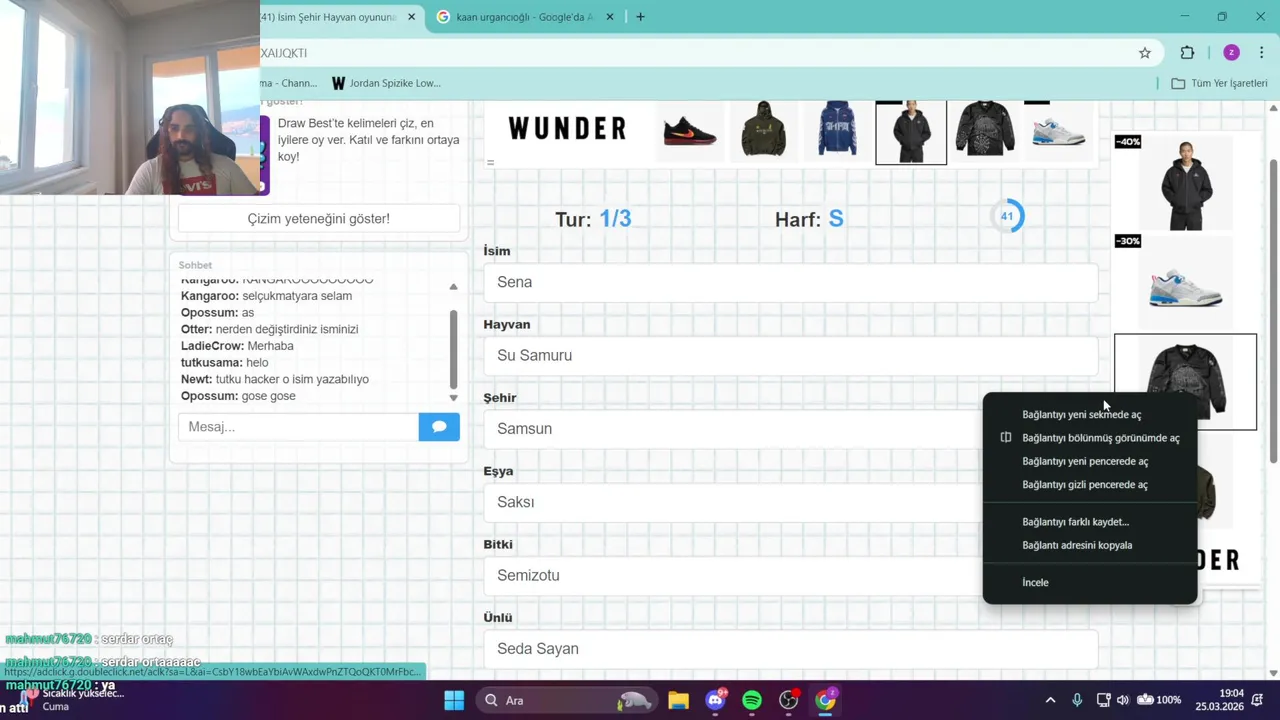Screen dimensions: 1280x720
Task: Open Chrome extensions puzzle icon
Action: [1187, 53]
